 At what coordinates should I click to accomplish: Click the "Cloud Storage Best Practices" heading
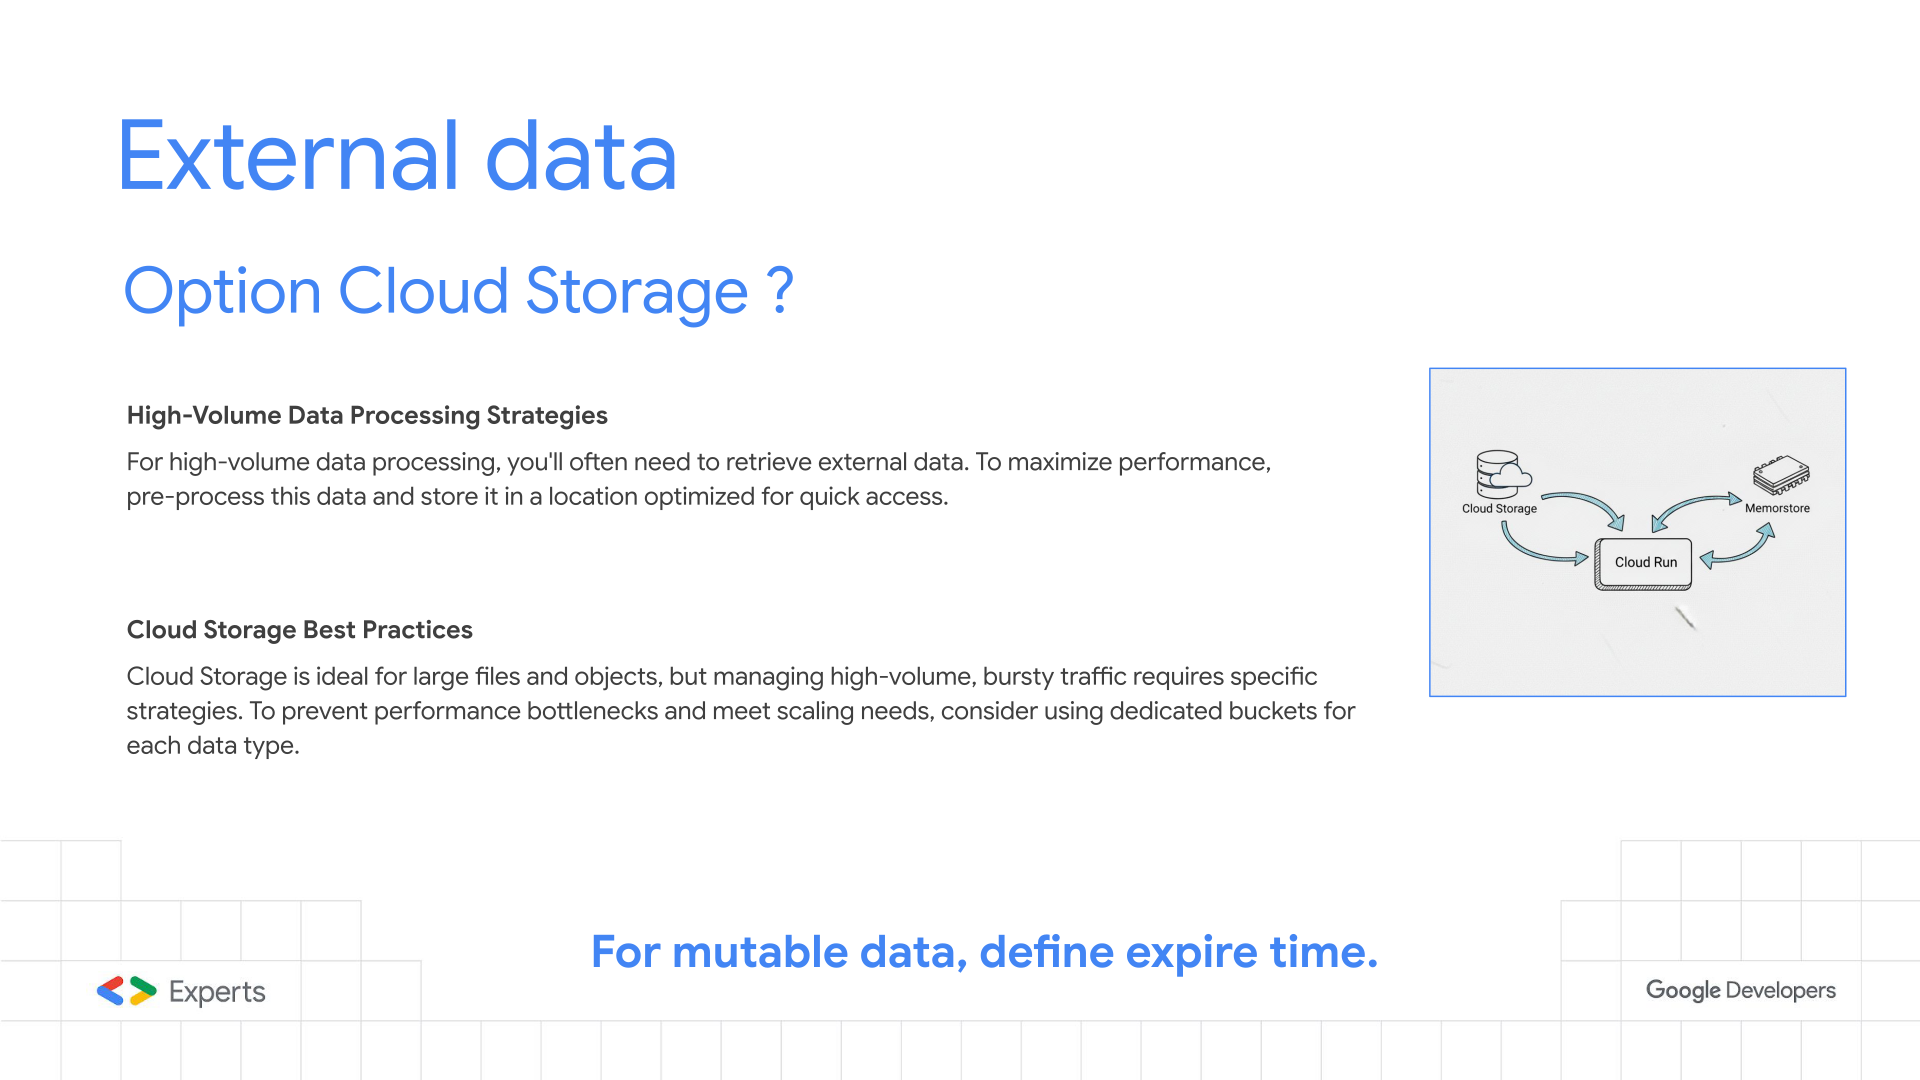coord(299,630)
